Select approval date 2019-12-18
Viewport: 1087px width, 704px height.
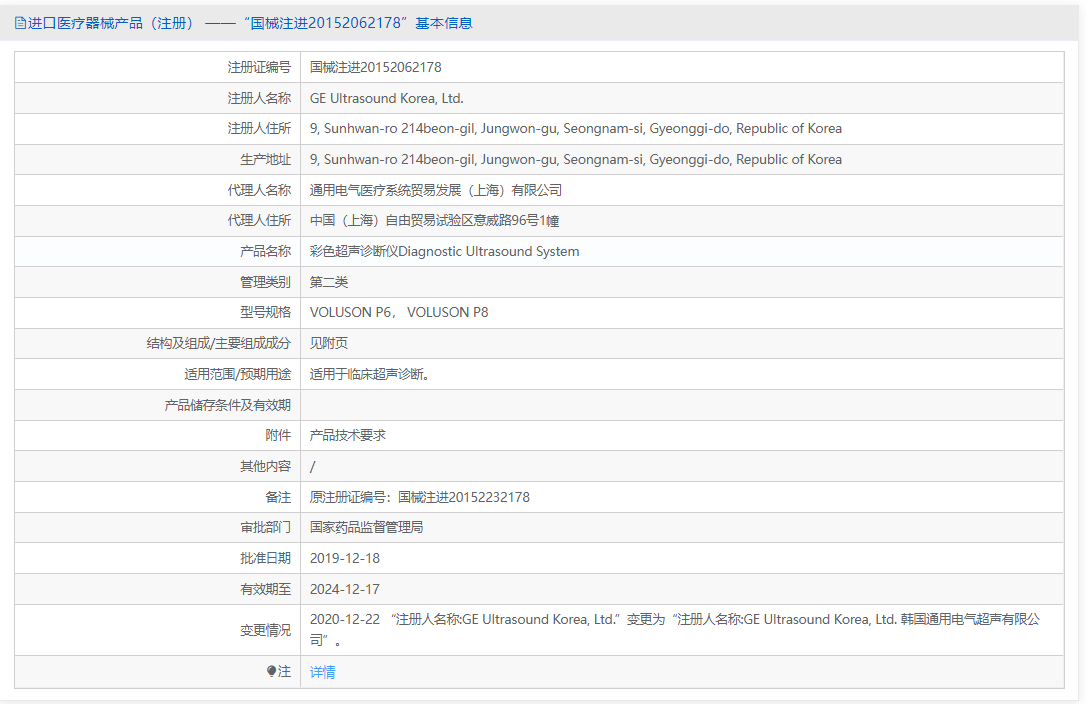click(x=345, y=558)
